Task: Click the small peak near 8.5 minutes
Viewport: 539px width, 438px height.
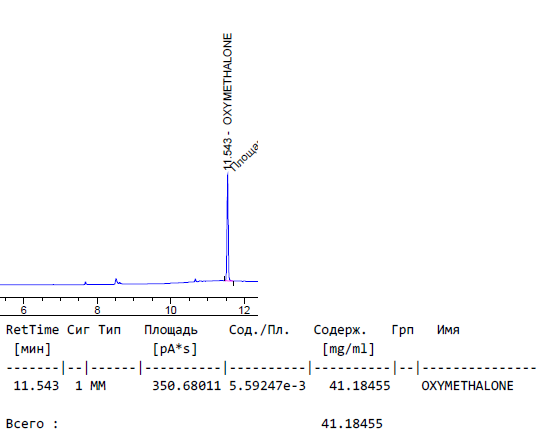Action: (116, 281)
